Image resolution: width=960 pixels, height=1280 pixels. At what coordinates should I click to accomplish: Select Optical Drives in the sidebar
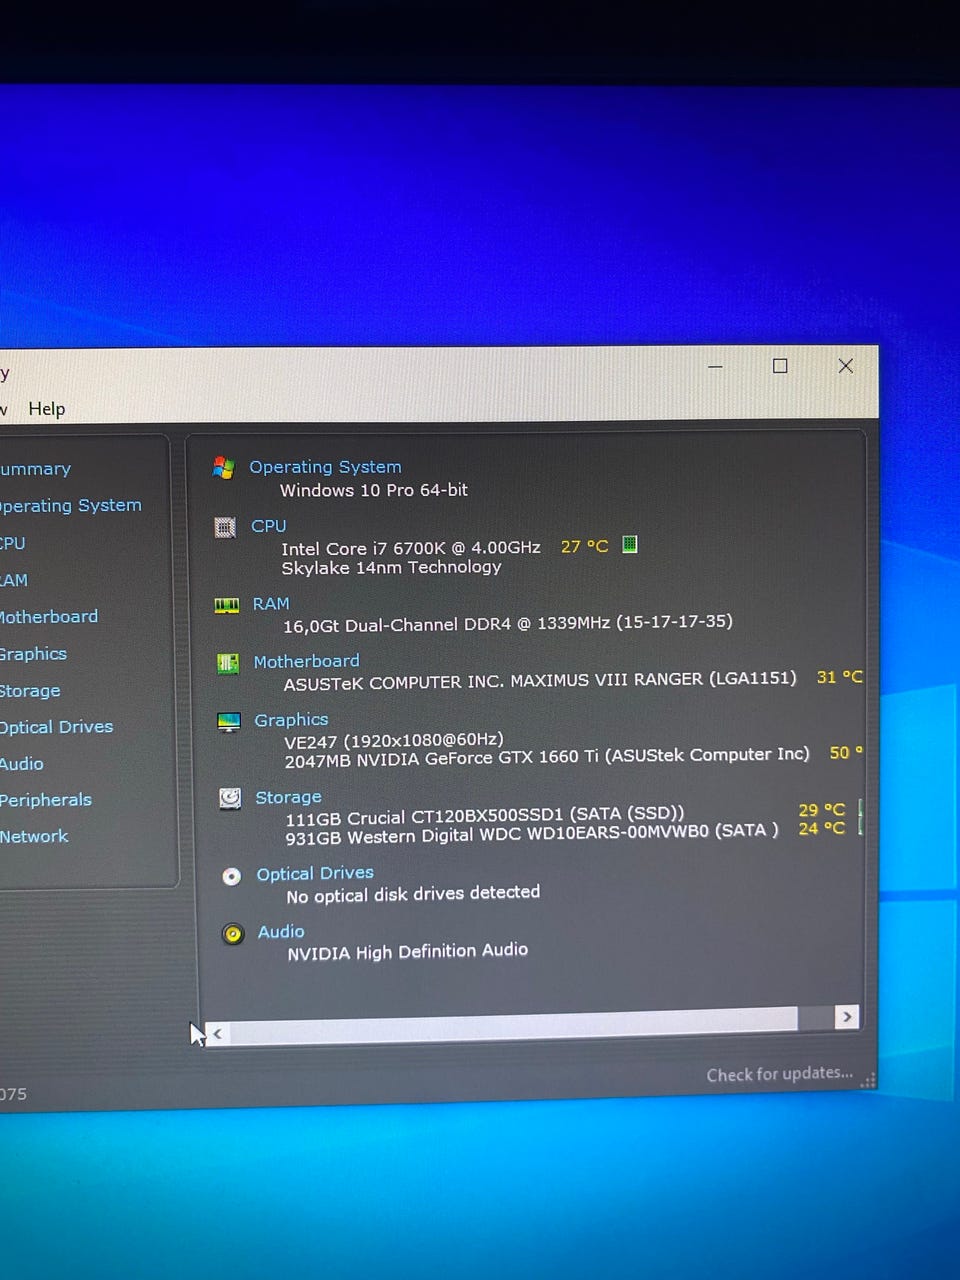pos(56,727)
